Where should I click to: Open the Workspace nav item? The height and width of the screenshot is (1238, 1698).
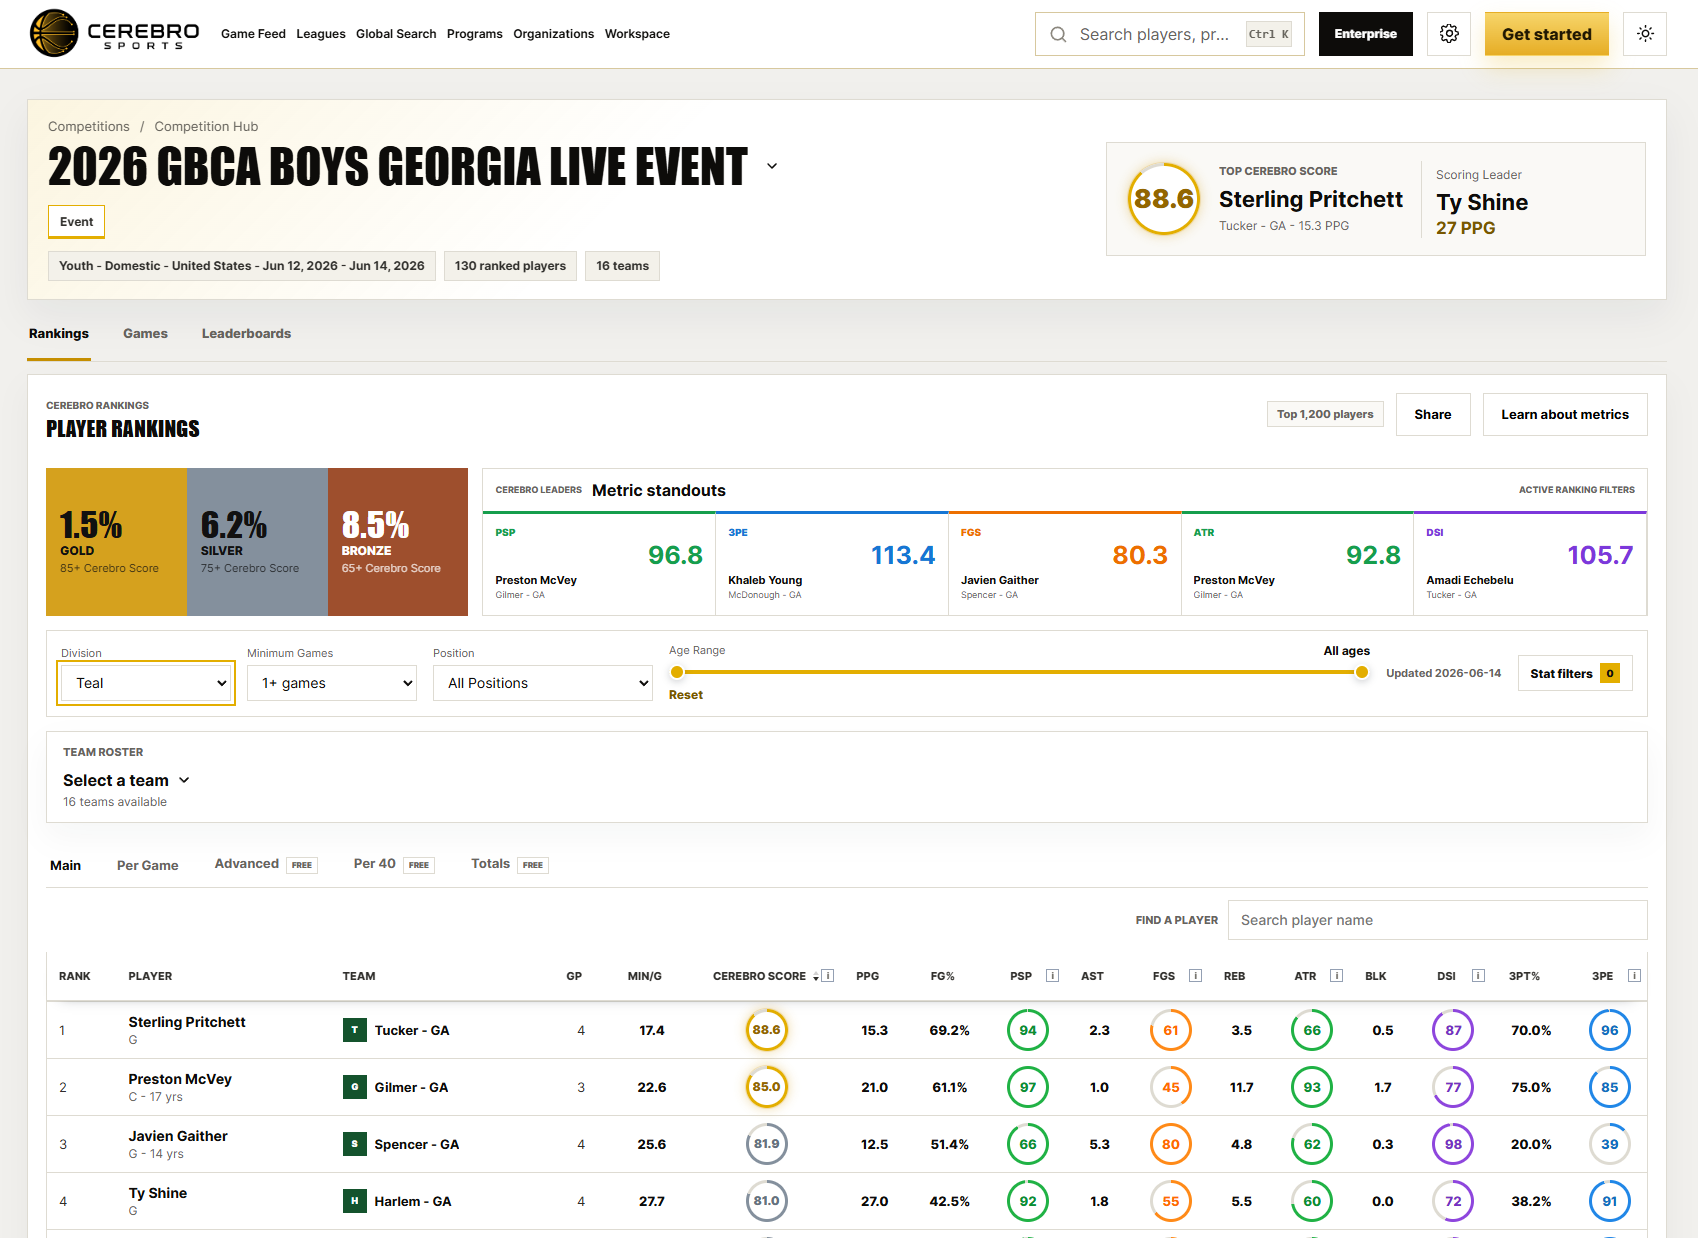tap(637, 34)
